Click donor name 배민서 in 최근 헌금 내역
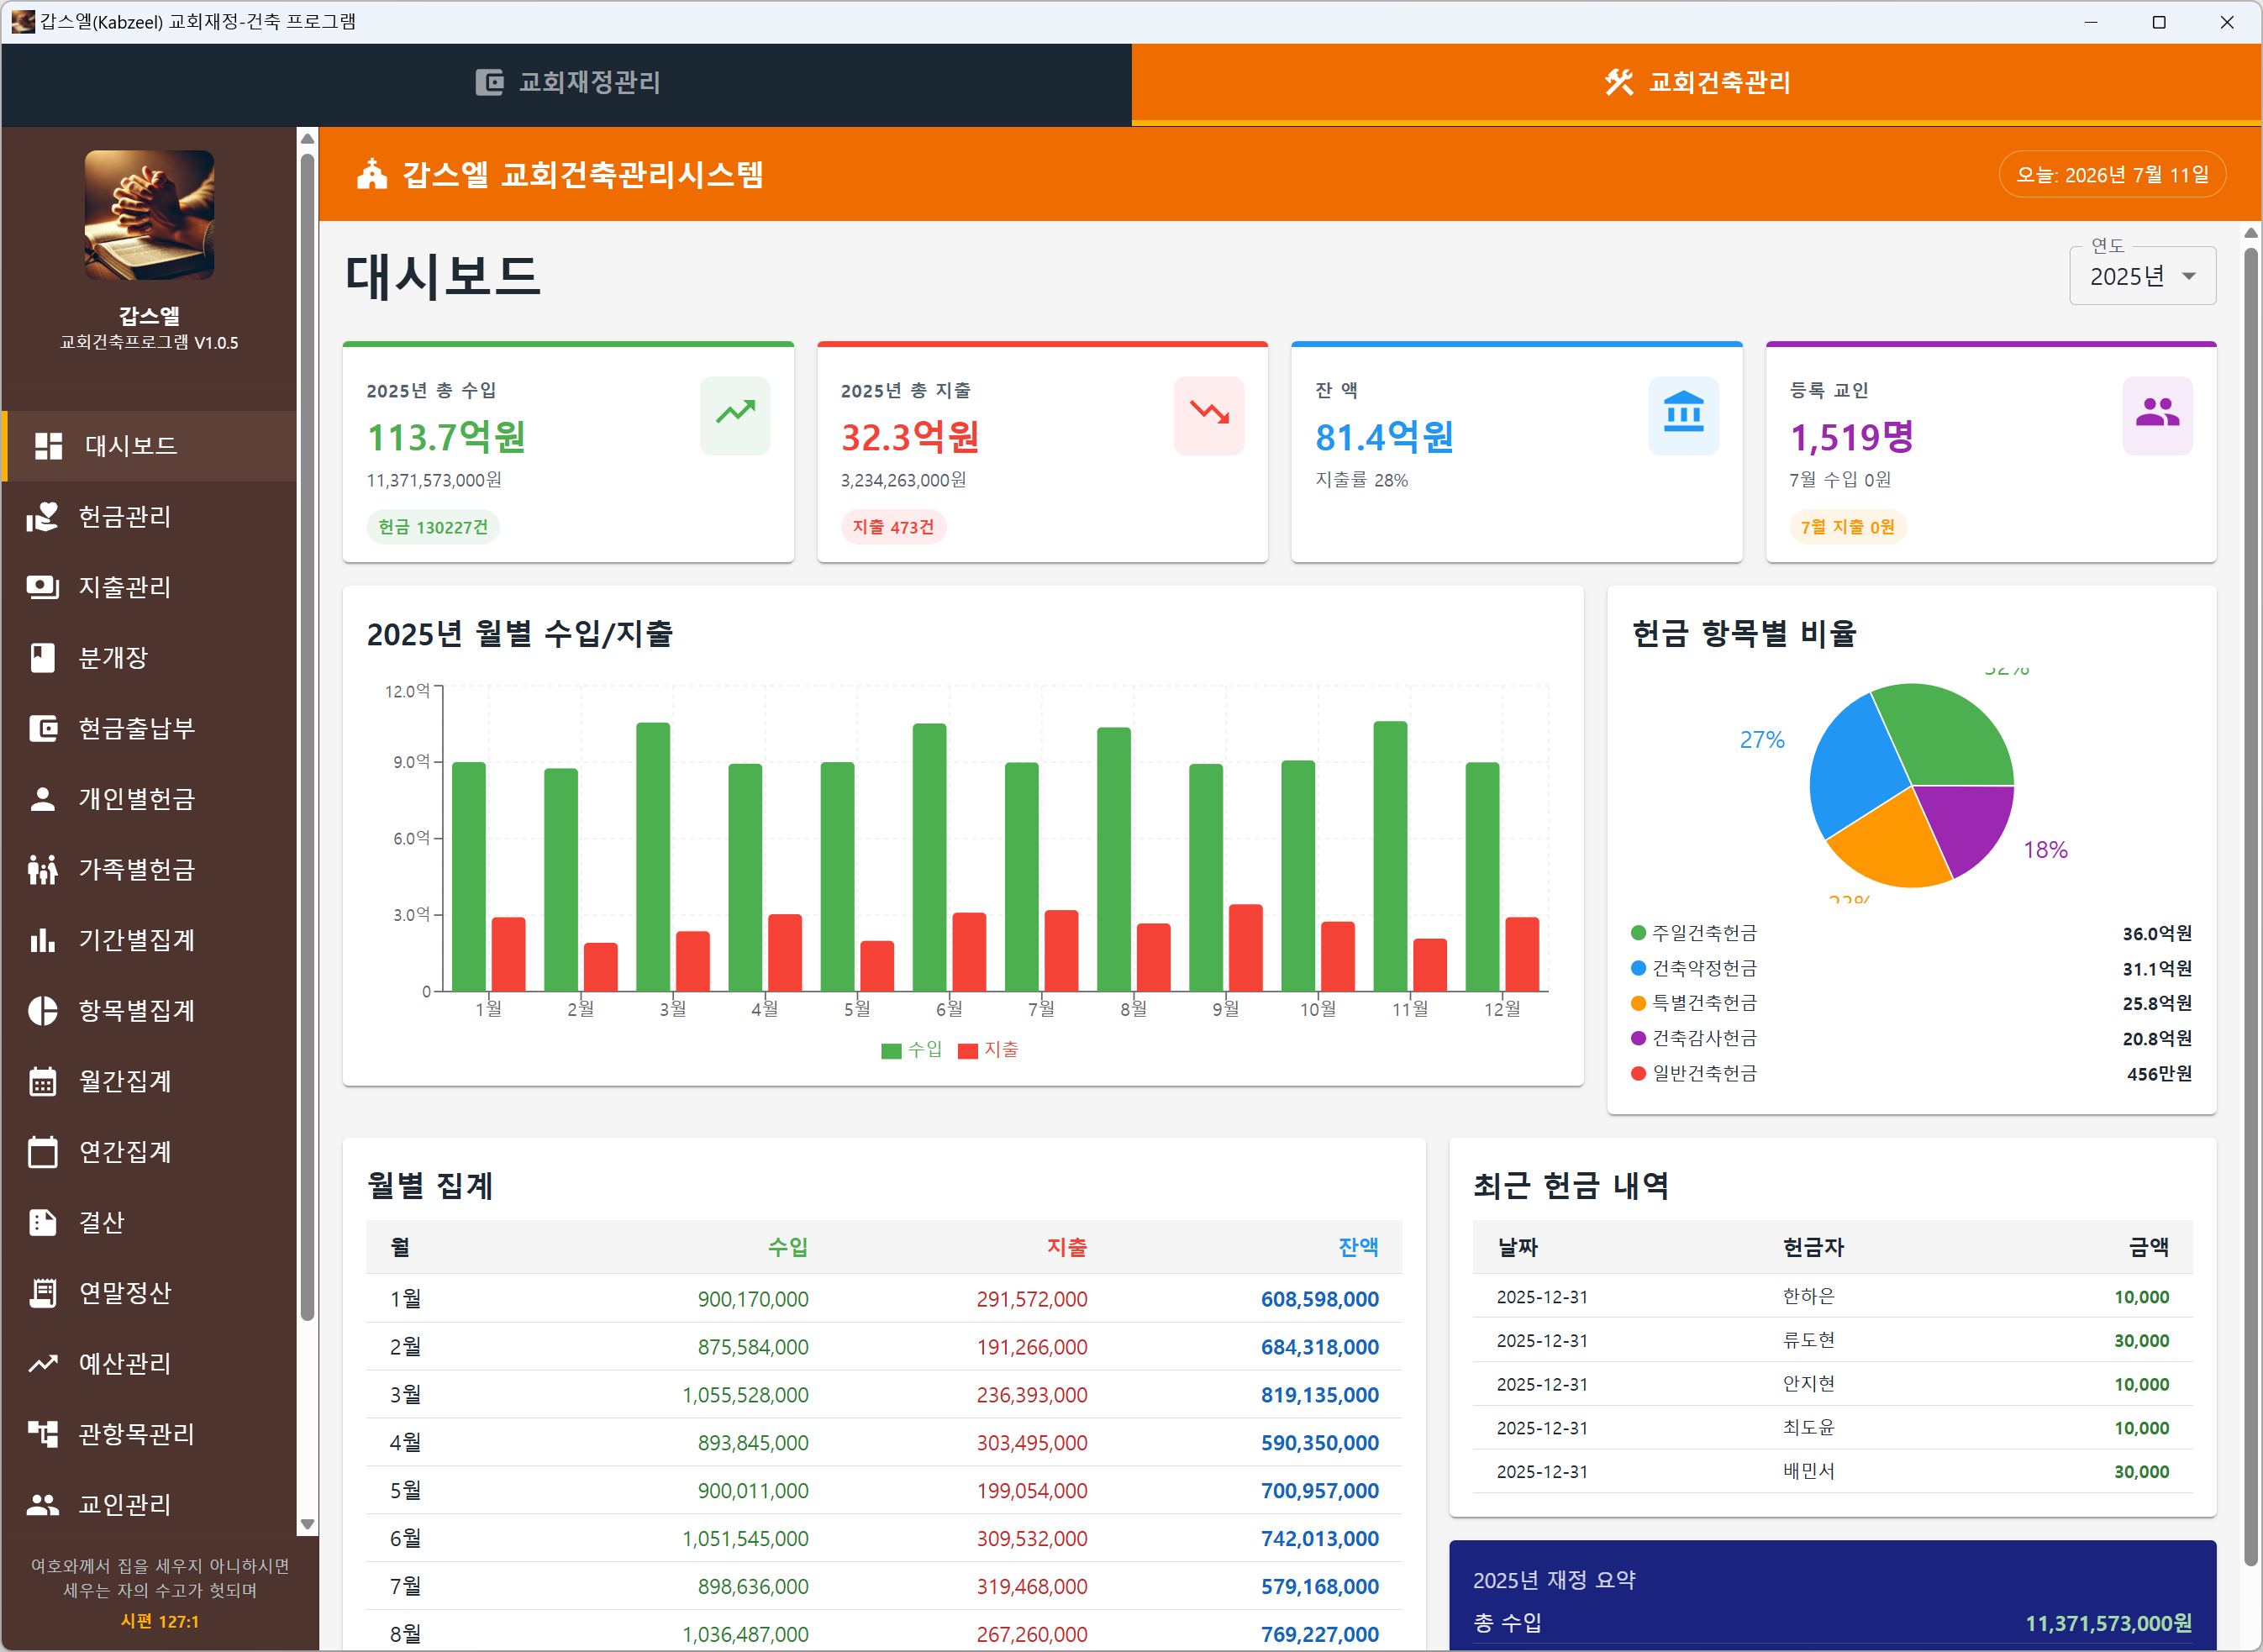Viewport: 2263px width, 1652px height. (1809, 1472)
